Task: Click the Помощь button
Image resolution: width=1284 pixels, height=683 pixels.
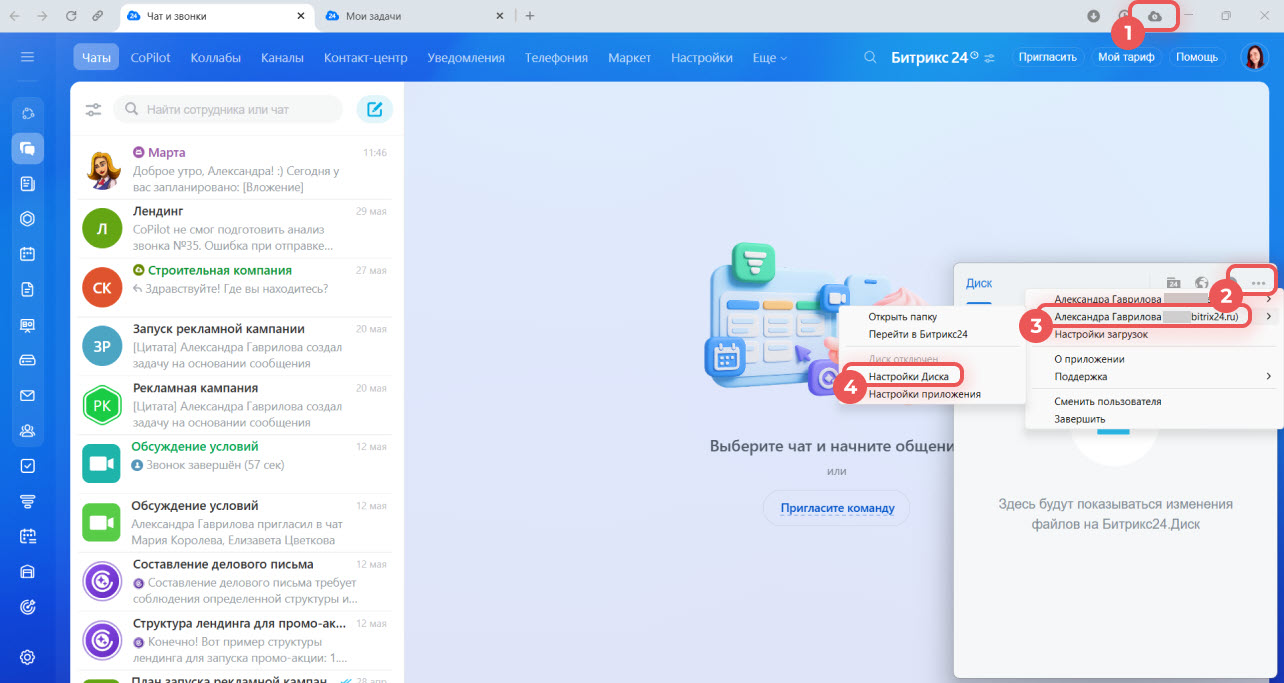Action: tap(1197, 58)
